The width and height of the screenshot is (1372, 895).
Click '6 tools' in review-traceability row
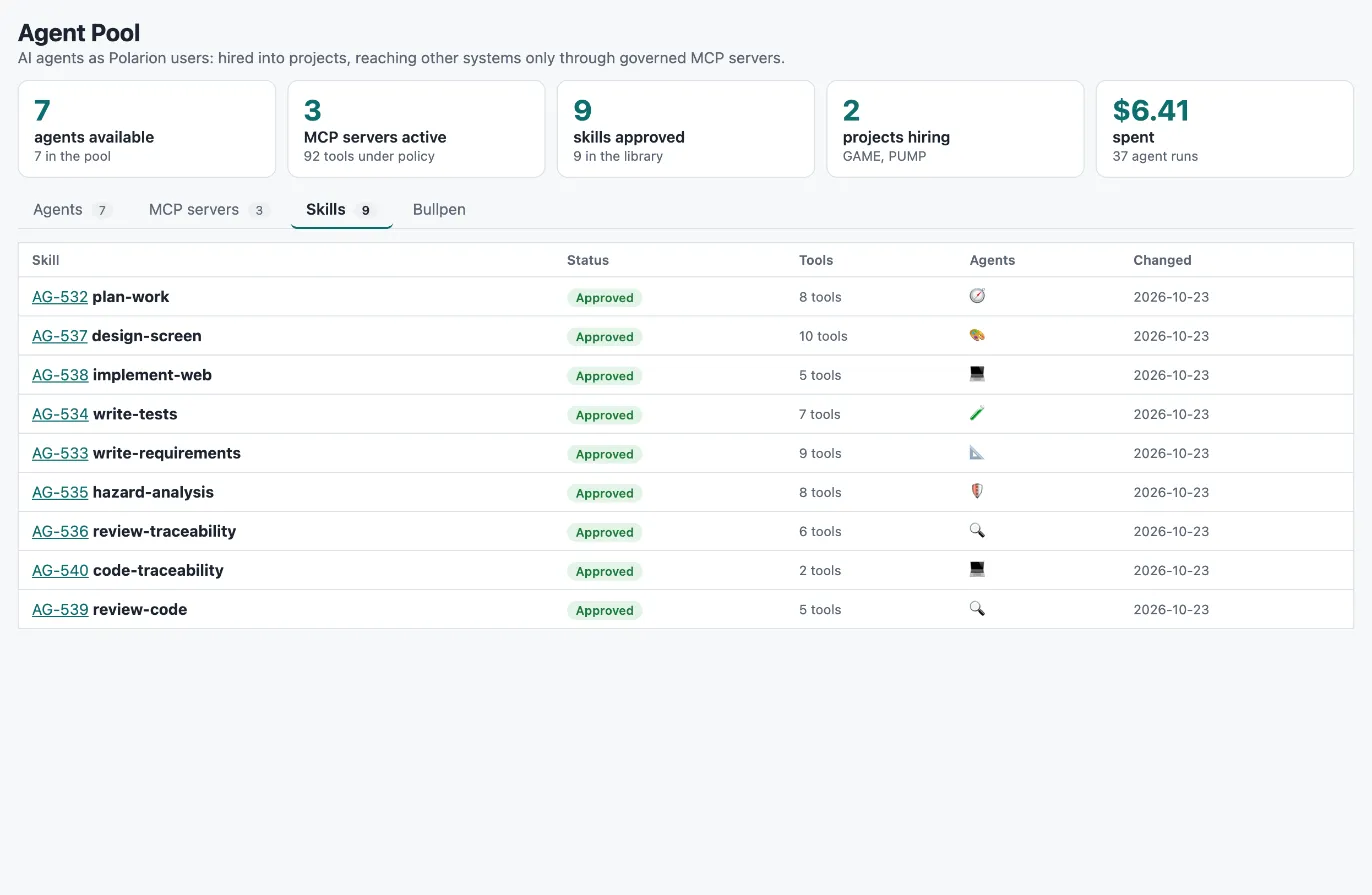[820, 531]
